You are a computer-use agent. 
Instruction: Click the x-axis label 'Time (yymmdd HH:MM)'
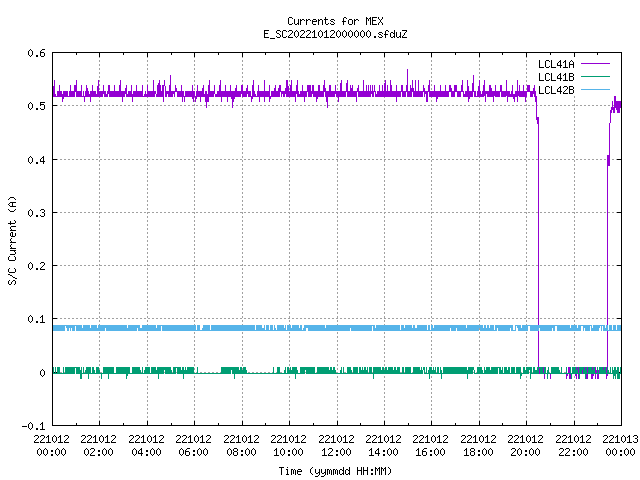pos(335,471)
